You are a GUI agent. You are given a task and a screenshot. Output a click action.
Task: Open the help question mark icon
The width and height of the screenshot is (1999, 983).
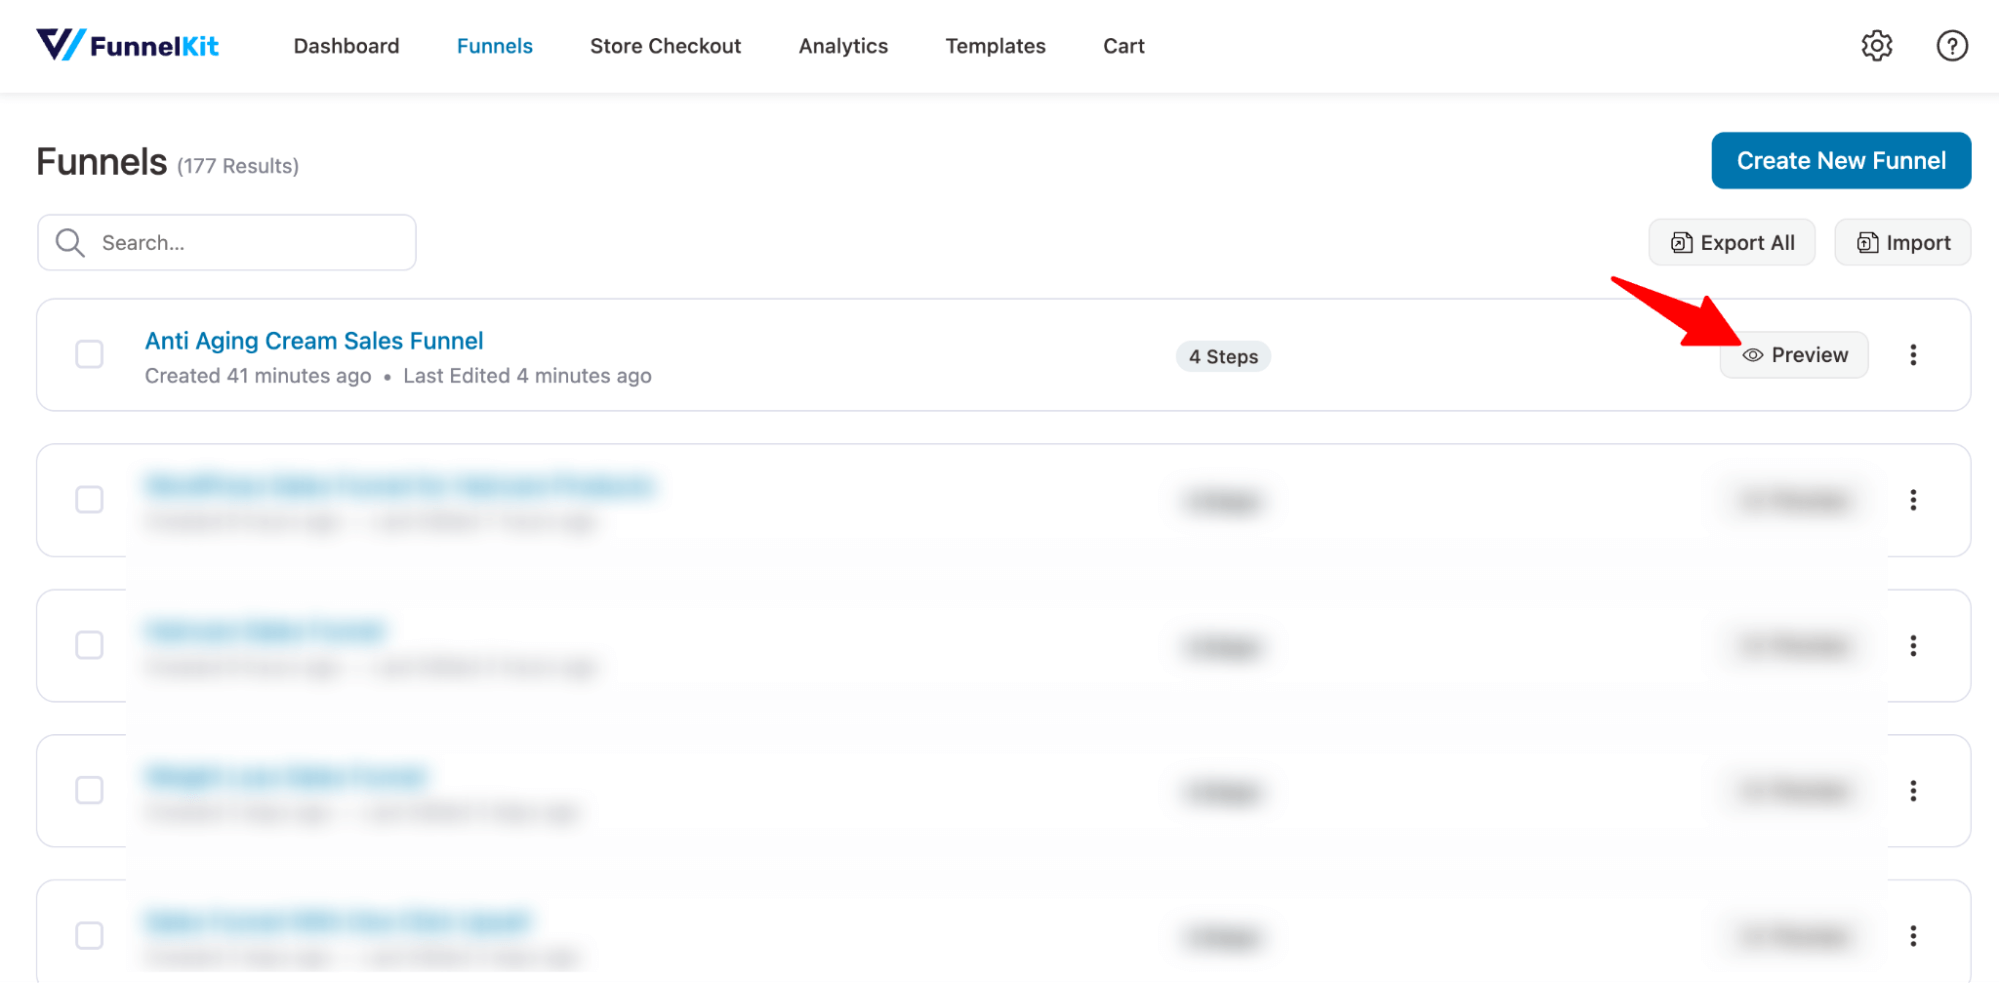[1951, 46]
